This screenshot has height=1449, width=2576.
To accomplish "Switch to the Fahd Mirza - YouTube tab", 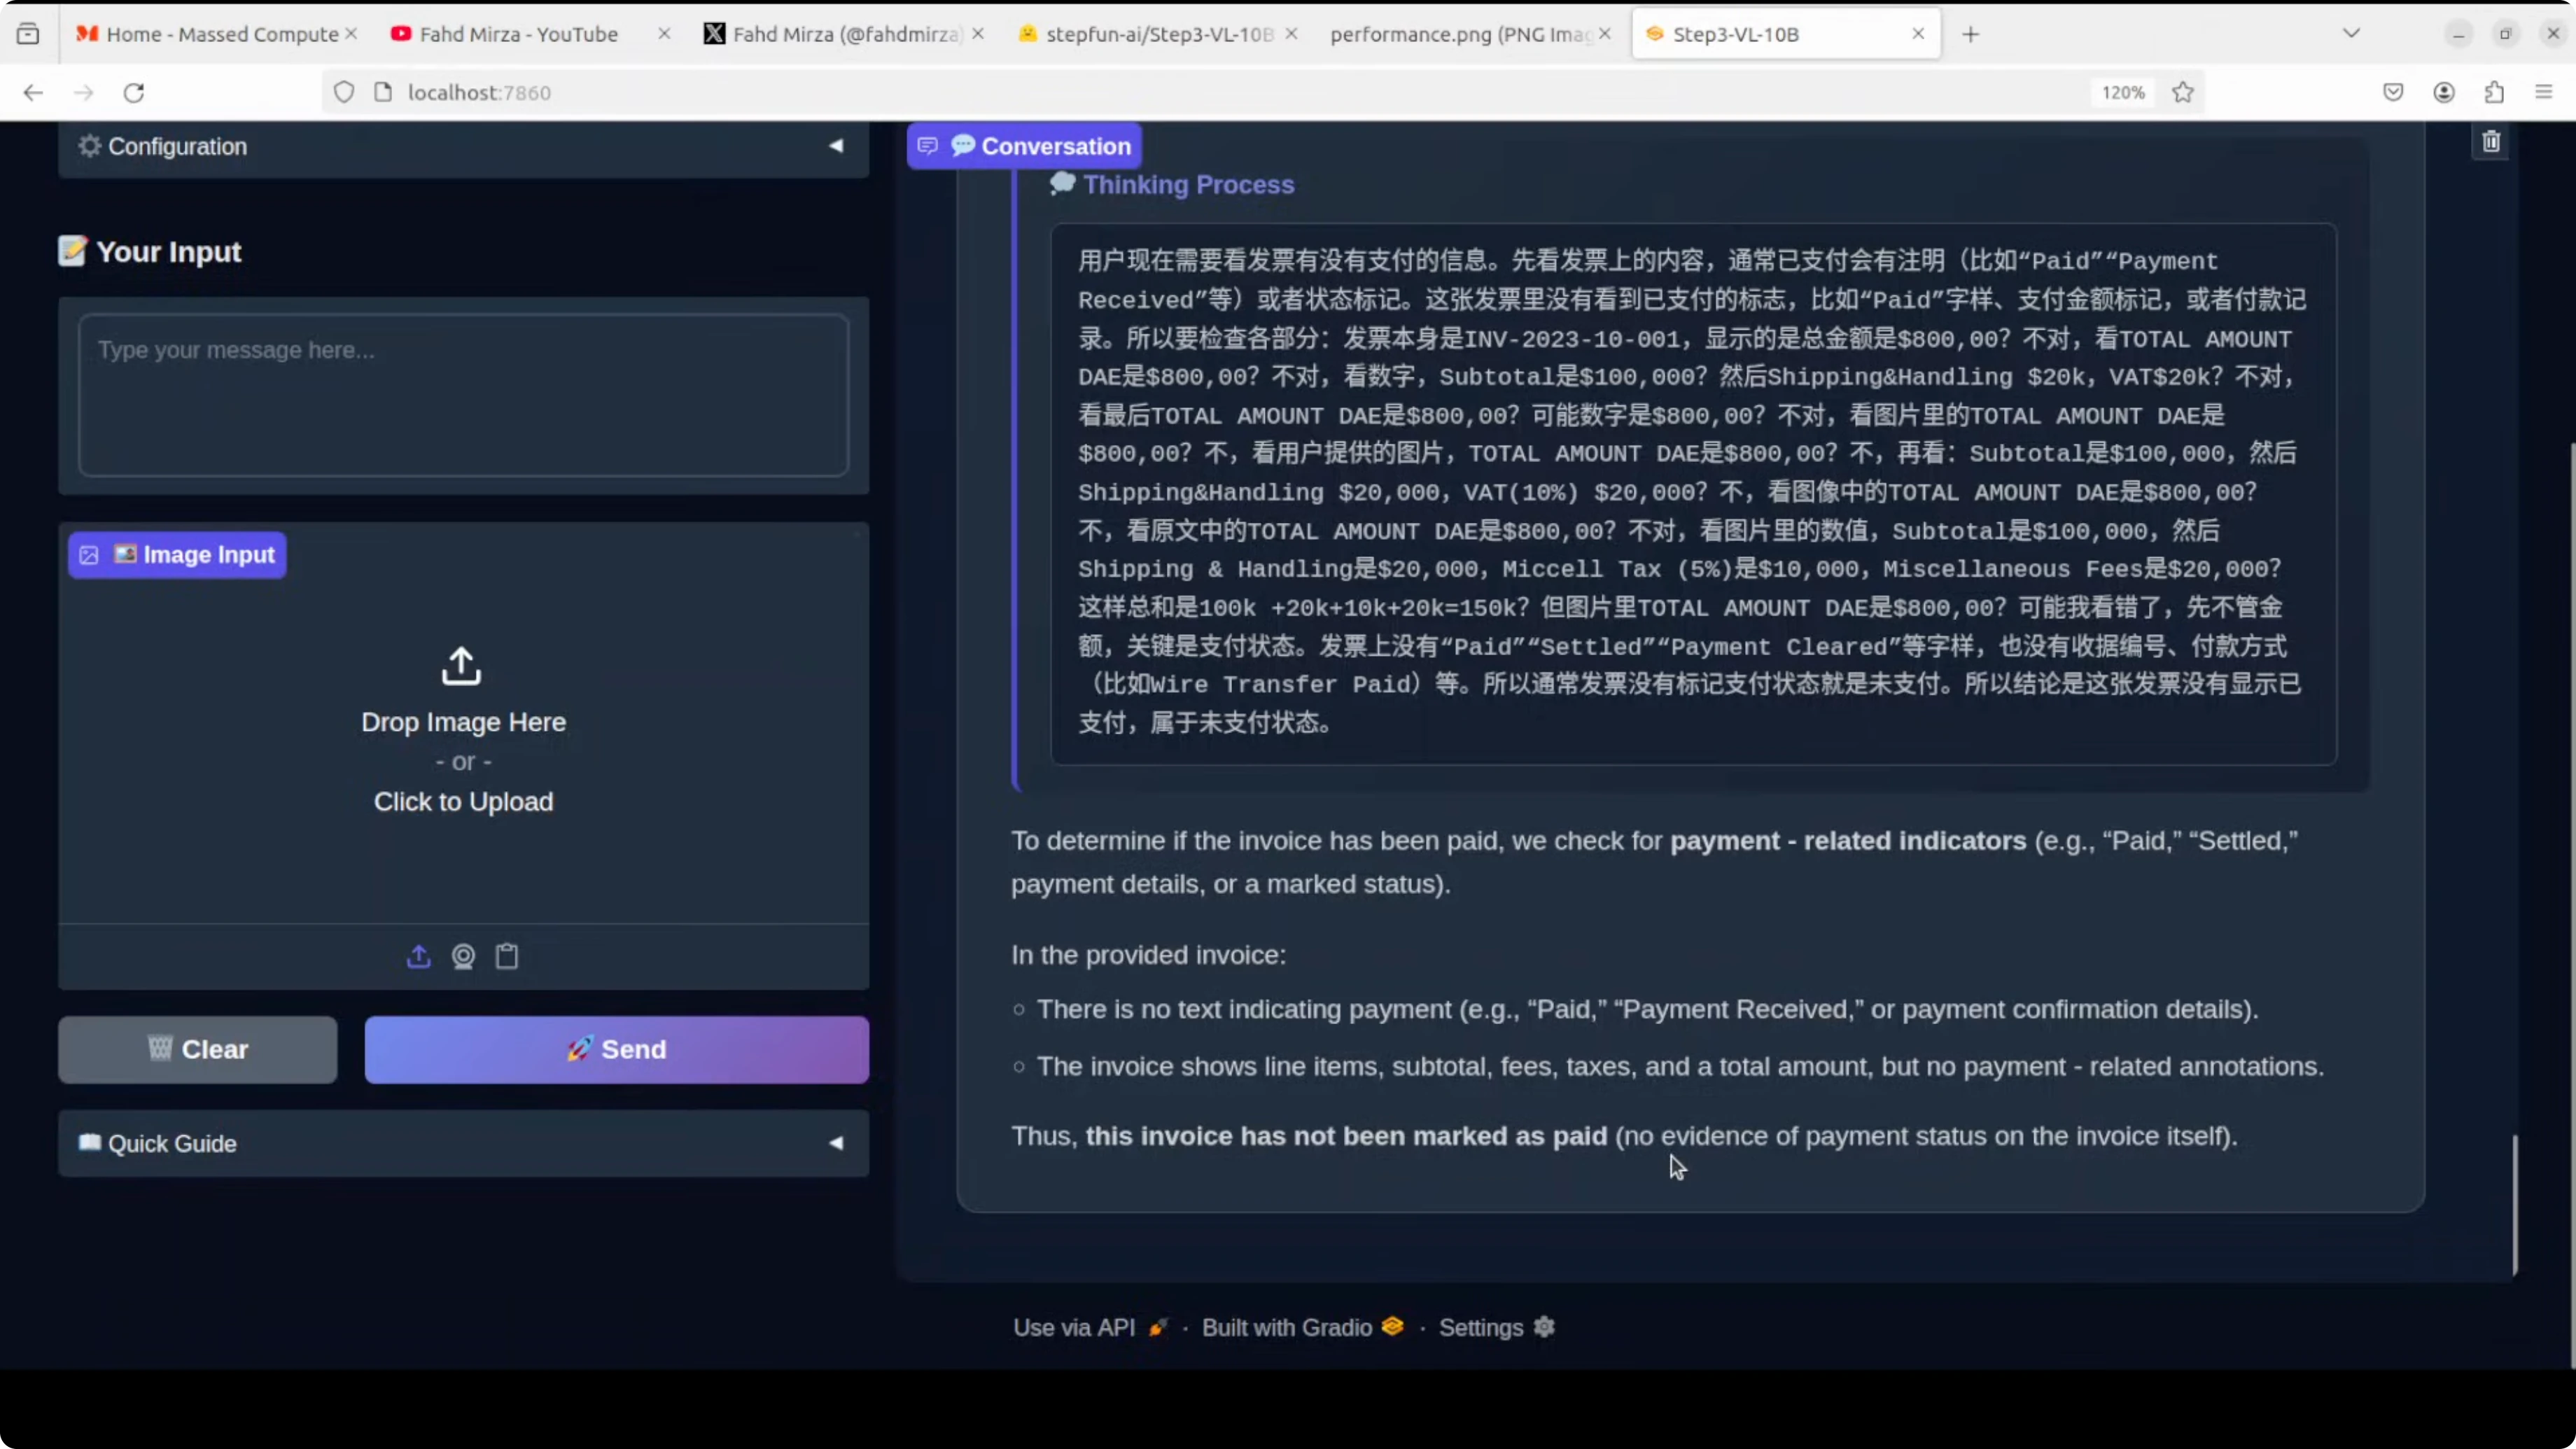I will (518, 34).
